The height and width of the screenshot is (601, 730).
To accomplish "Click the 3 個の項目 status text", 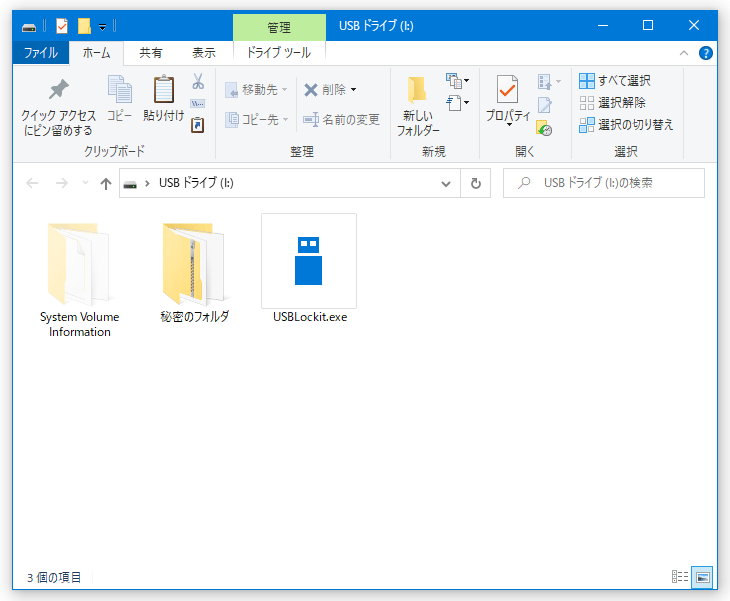I will pos(54,578).
